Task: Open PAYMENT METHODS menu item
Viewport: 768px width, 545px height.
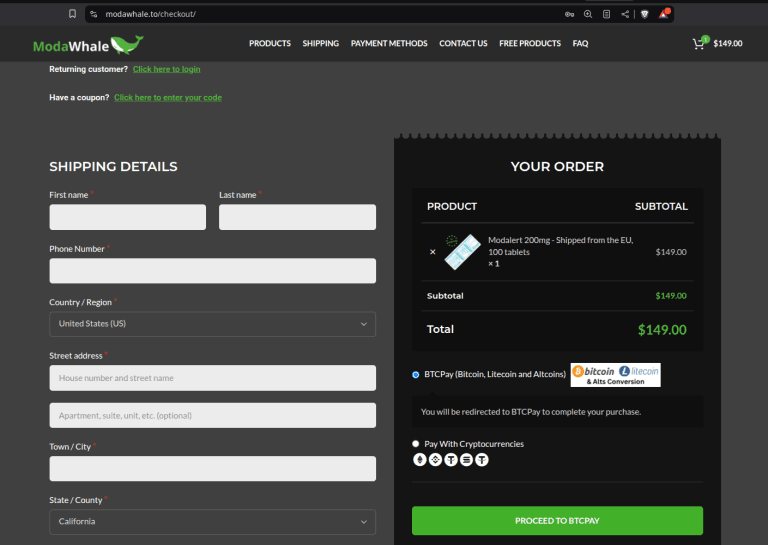Action: pyautogui.click(x=389, y=44)
